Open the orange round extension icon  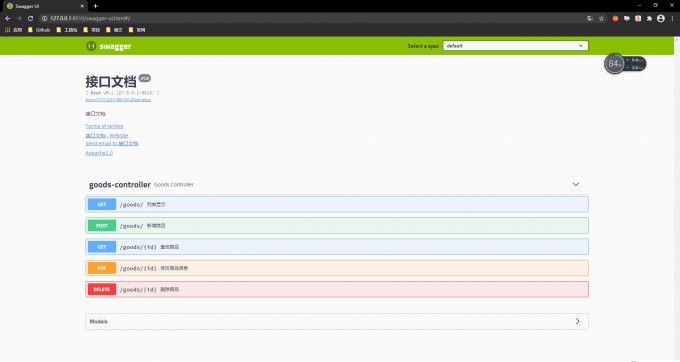tap(615, 19)
